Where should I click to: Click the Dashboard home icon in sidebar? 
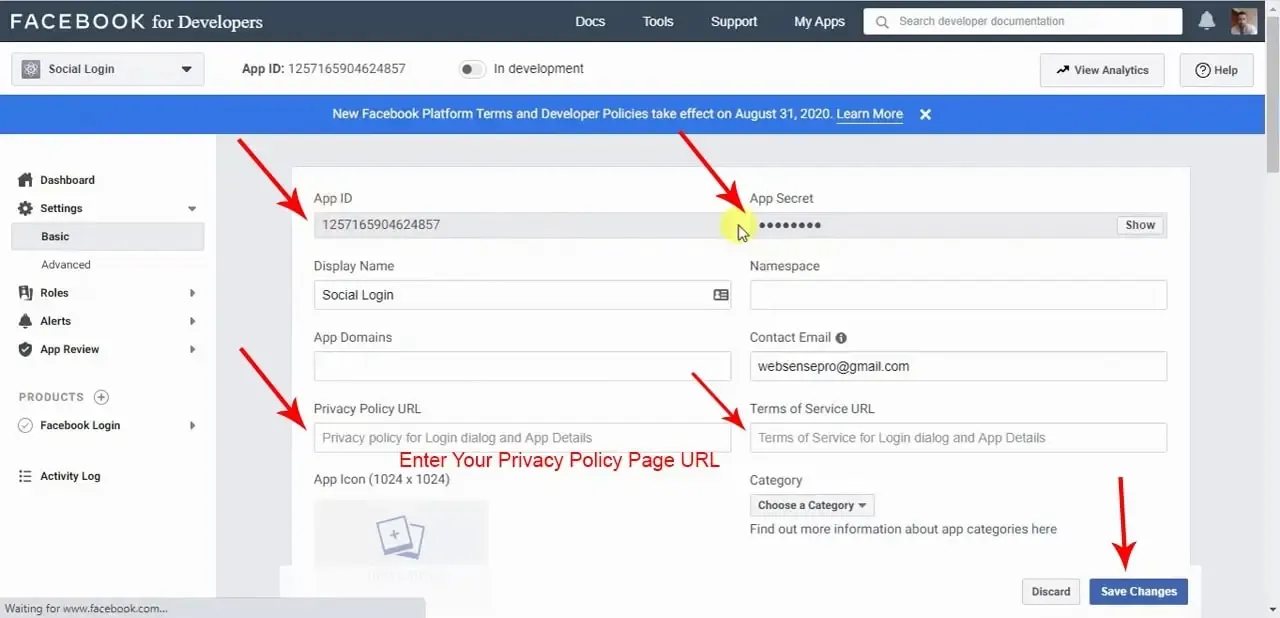tap(26, 180)
